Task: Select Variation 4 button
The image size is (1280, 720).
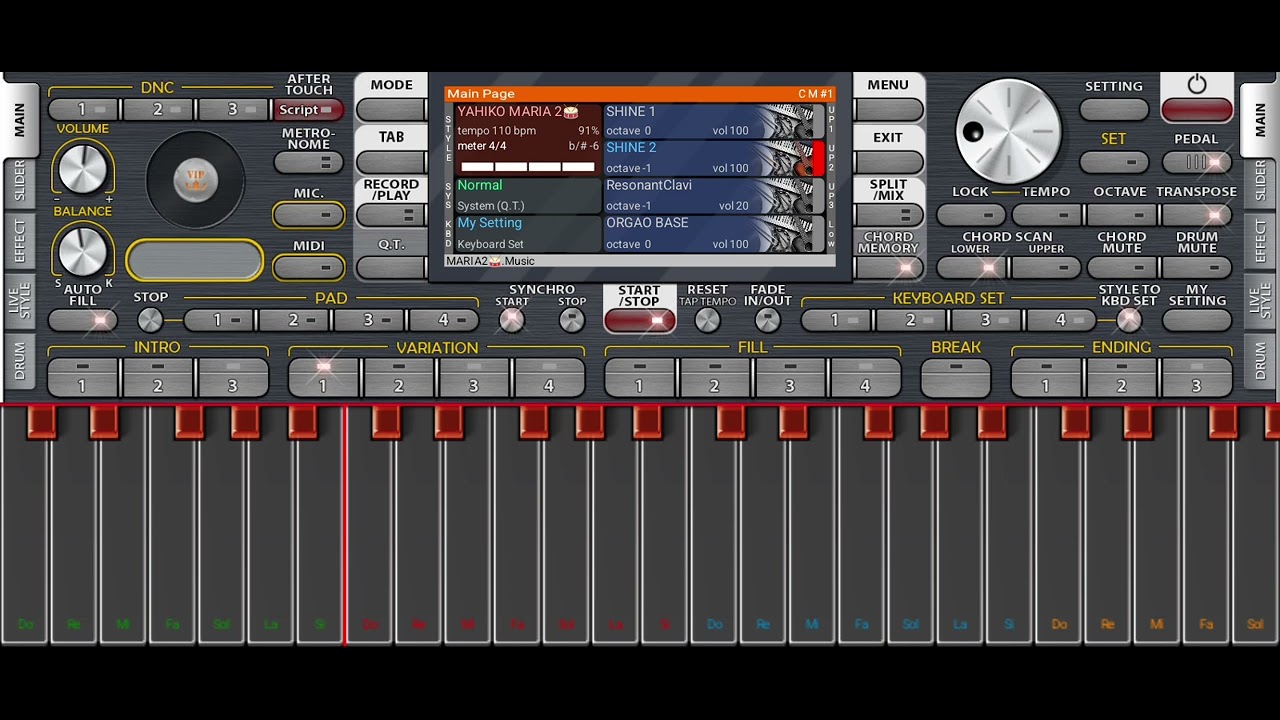Action: pos(549,377)
